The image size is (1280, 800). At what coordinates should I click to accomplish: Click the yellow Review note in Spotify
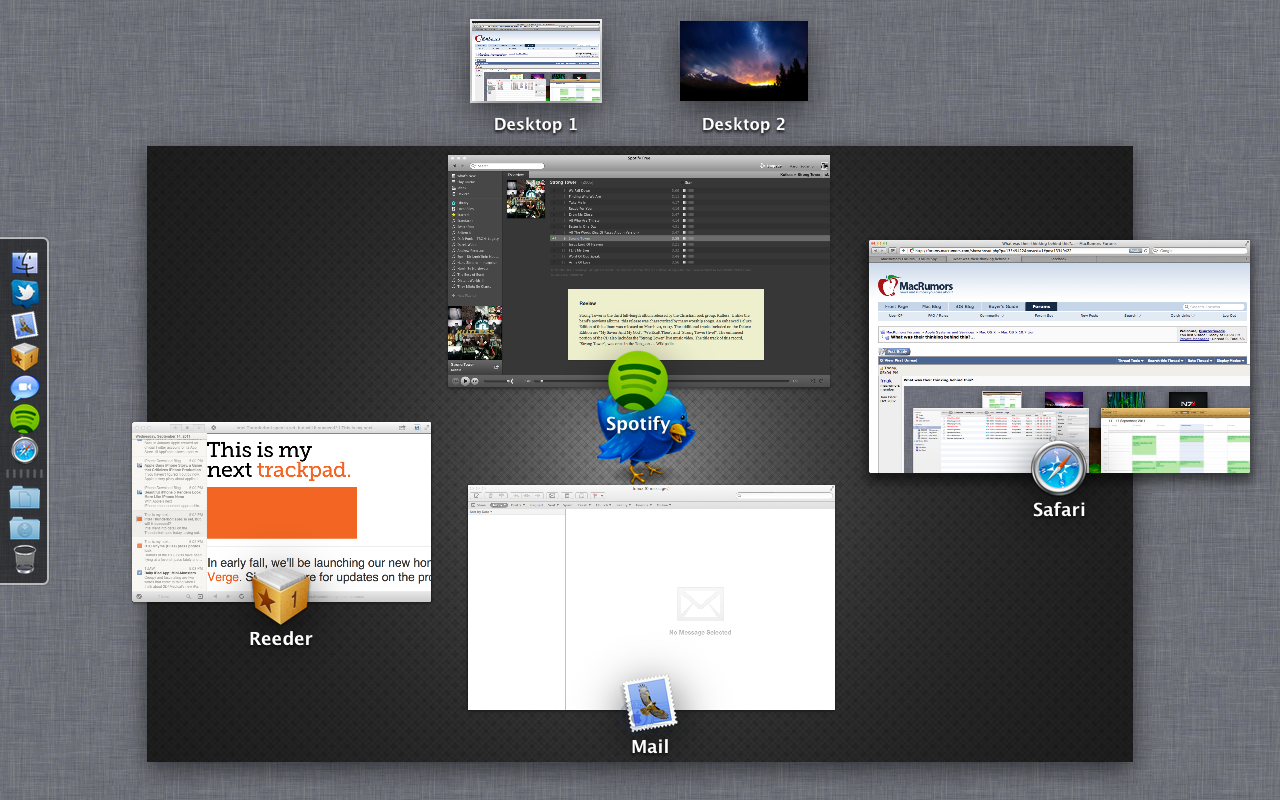(x=666, y=324)
